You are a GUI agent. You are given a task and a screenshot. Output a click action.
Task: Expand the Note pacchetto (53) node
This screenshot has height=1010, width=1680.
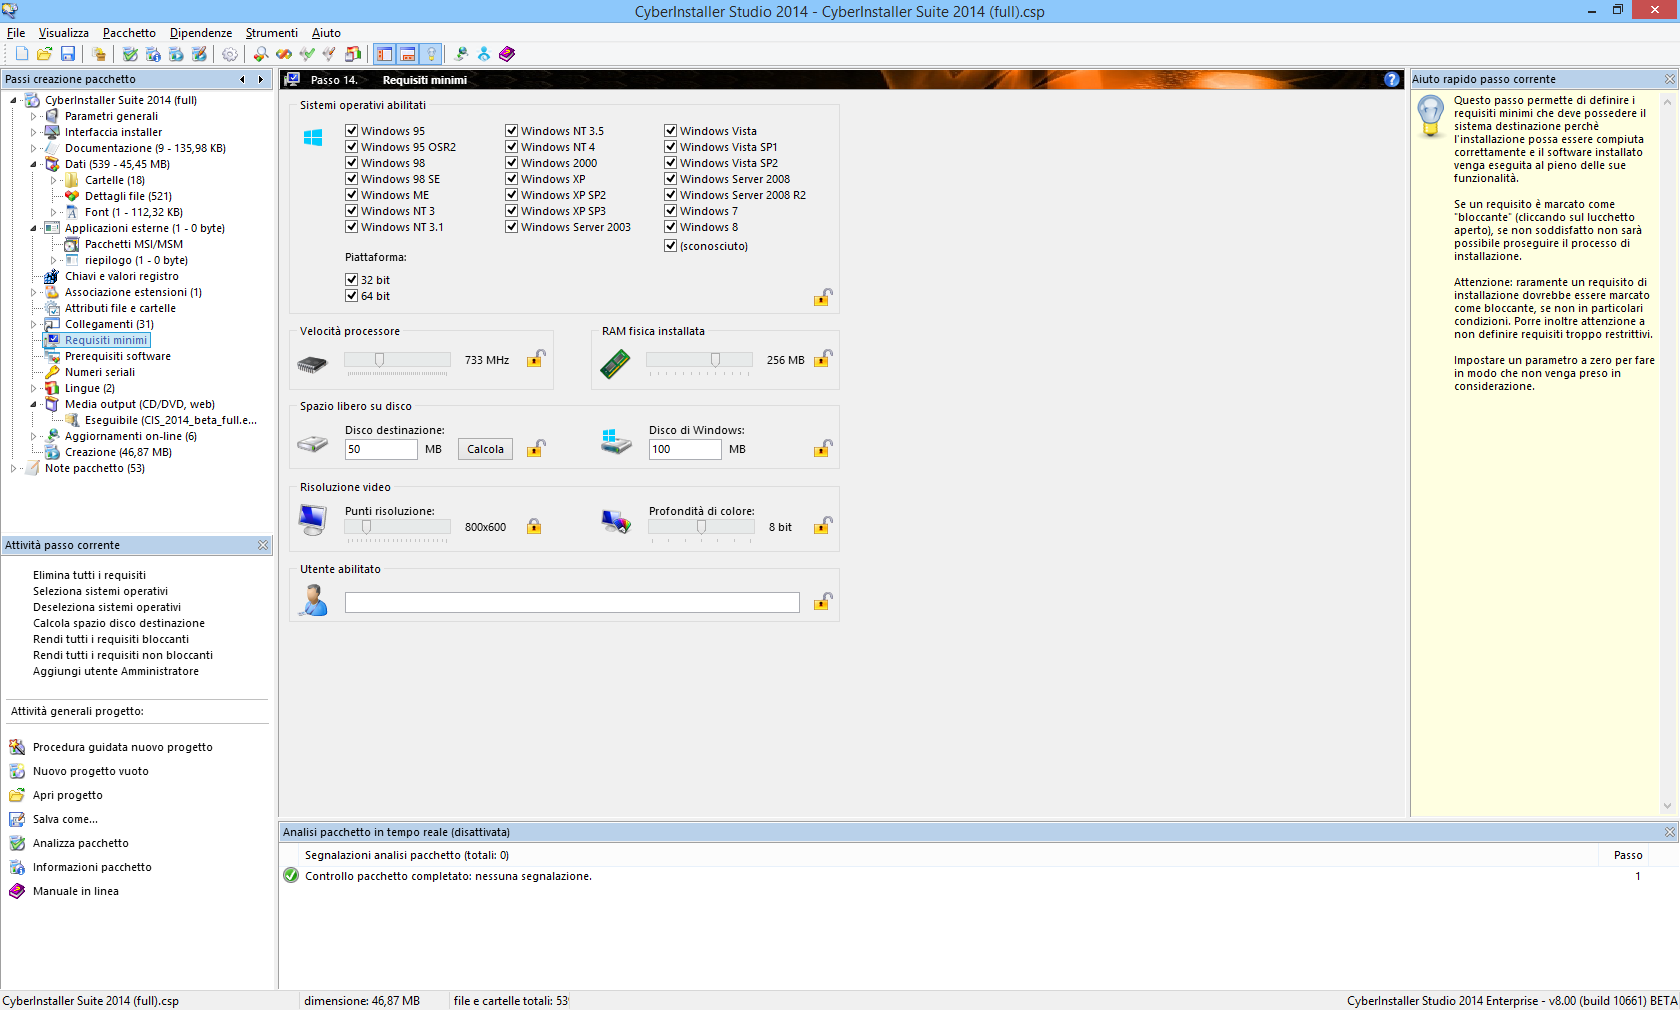click(13, 468)
